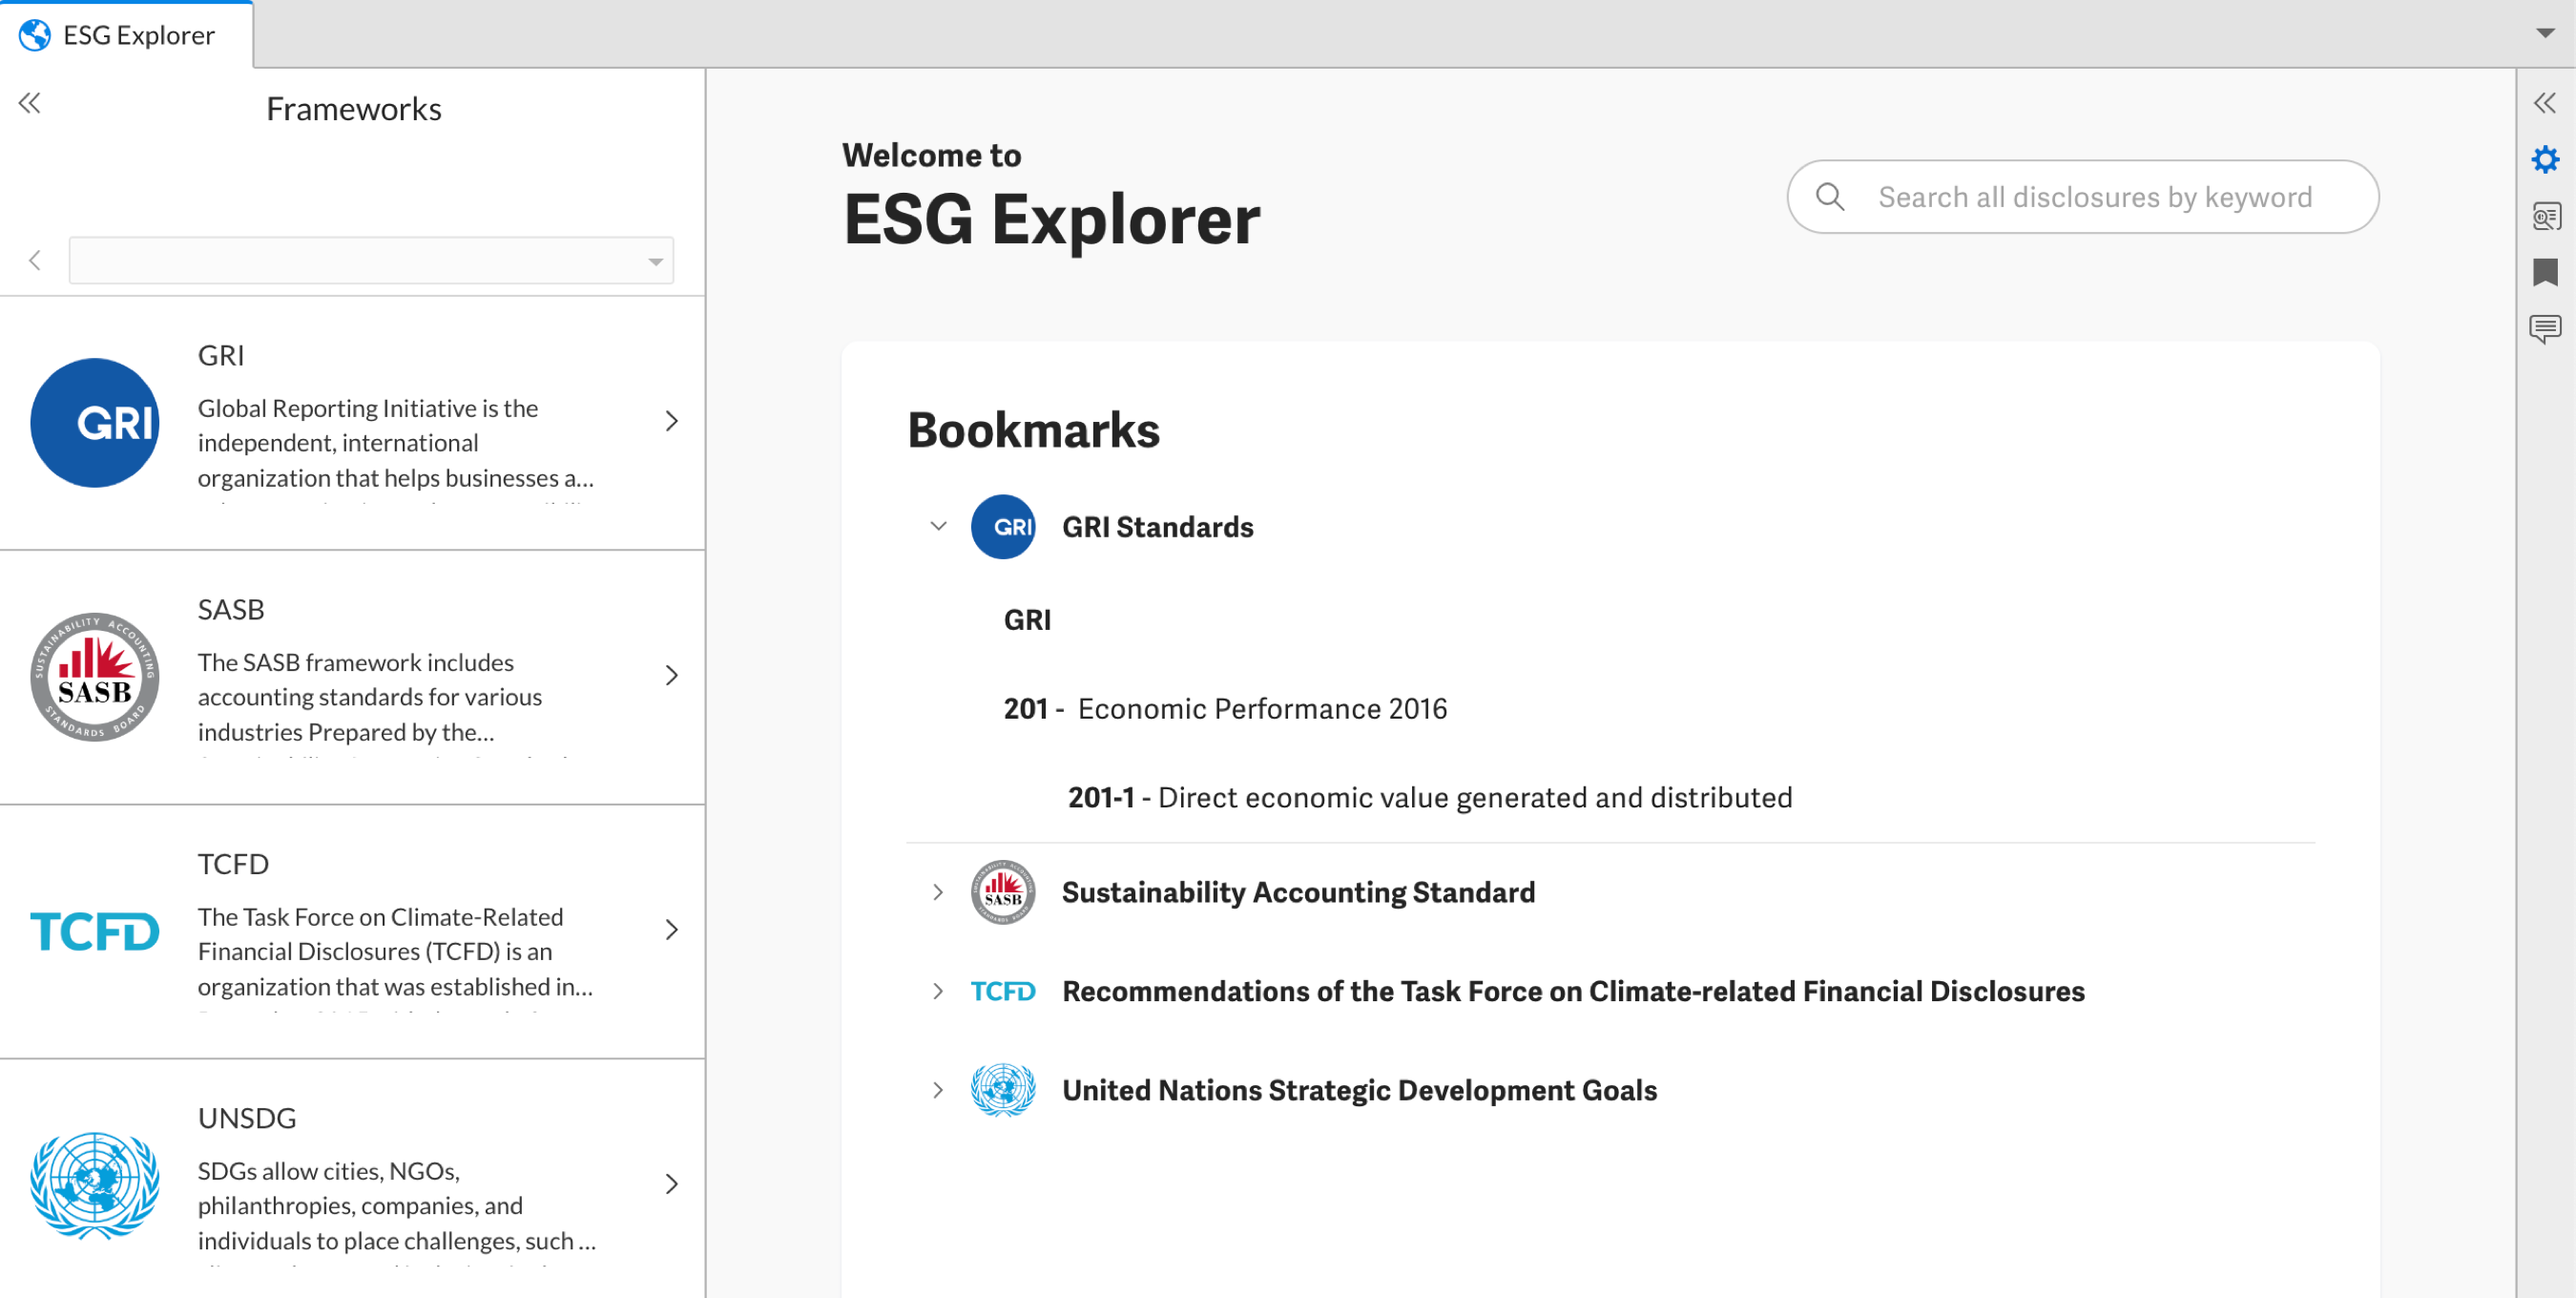Screen dimensions: 2576x1298
Task: Select bookmark 201-1 Direct economic value generated
Action: [1430, 797]
